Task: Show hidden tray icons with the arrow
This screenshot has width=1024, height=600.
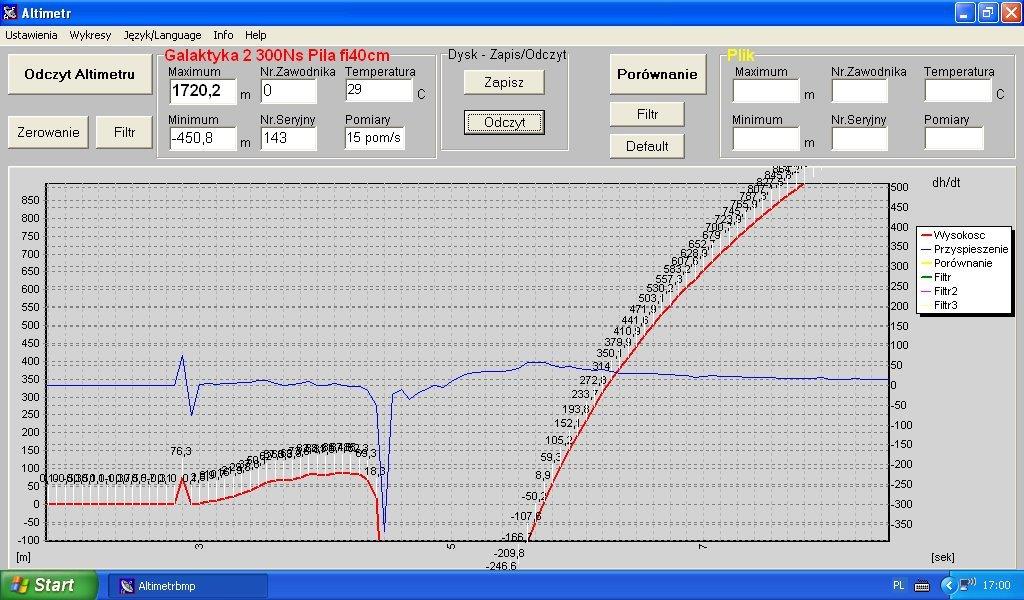Action: pyautogui.click(x=947, y=585)
